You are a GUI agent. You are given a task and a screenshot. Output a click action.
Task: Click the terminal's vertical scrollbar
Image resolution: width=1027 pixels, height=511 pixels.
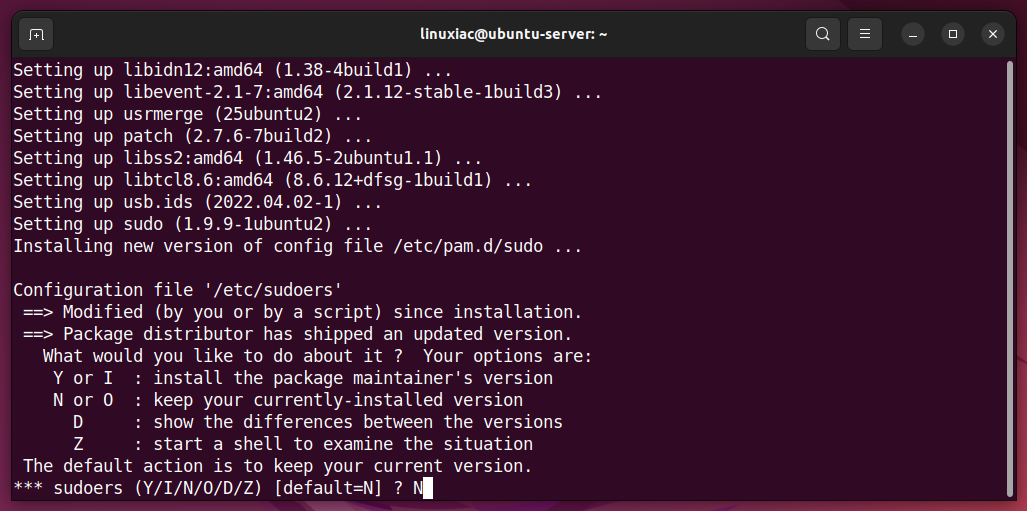coord(1010,278)
